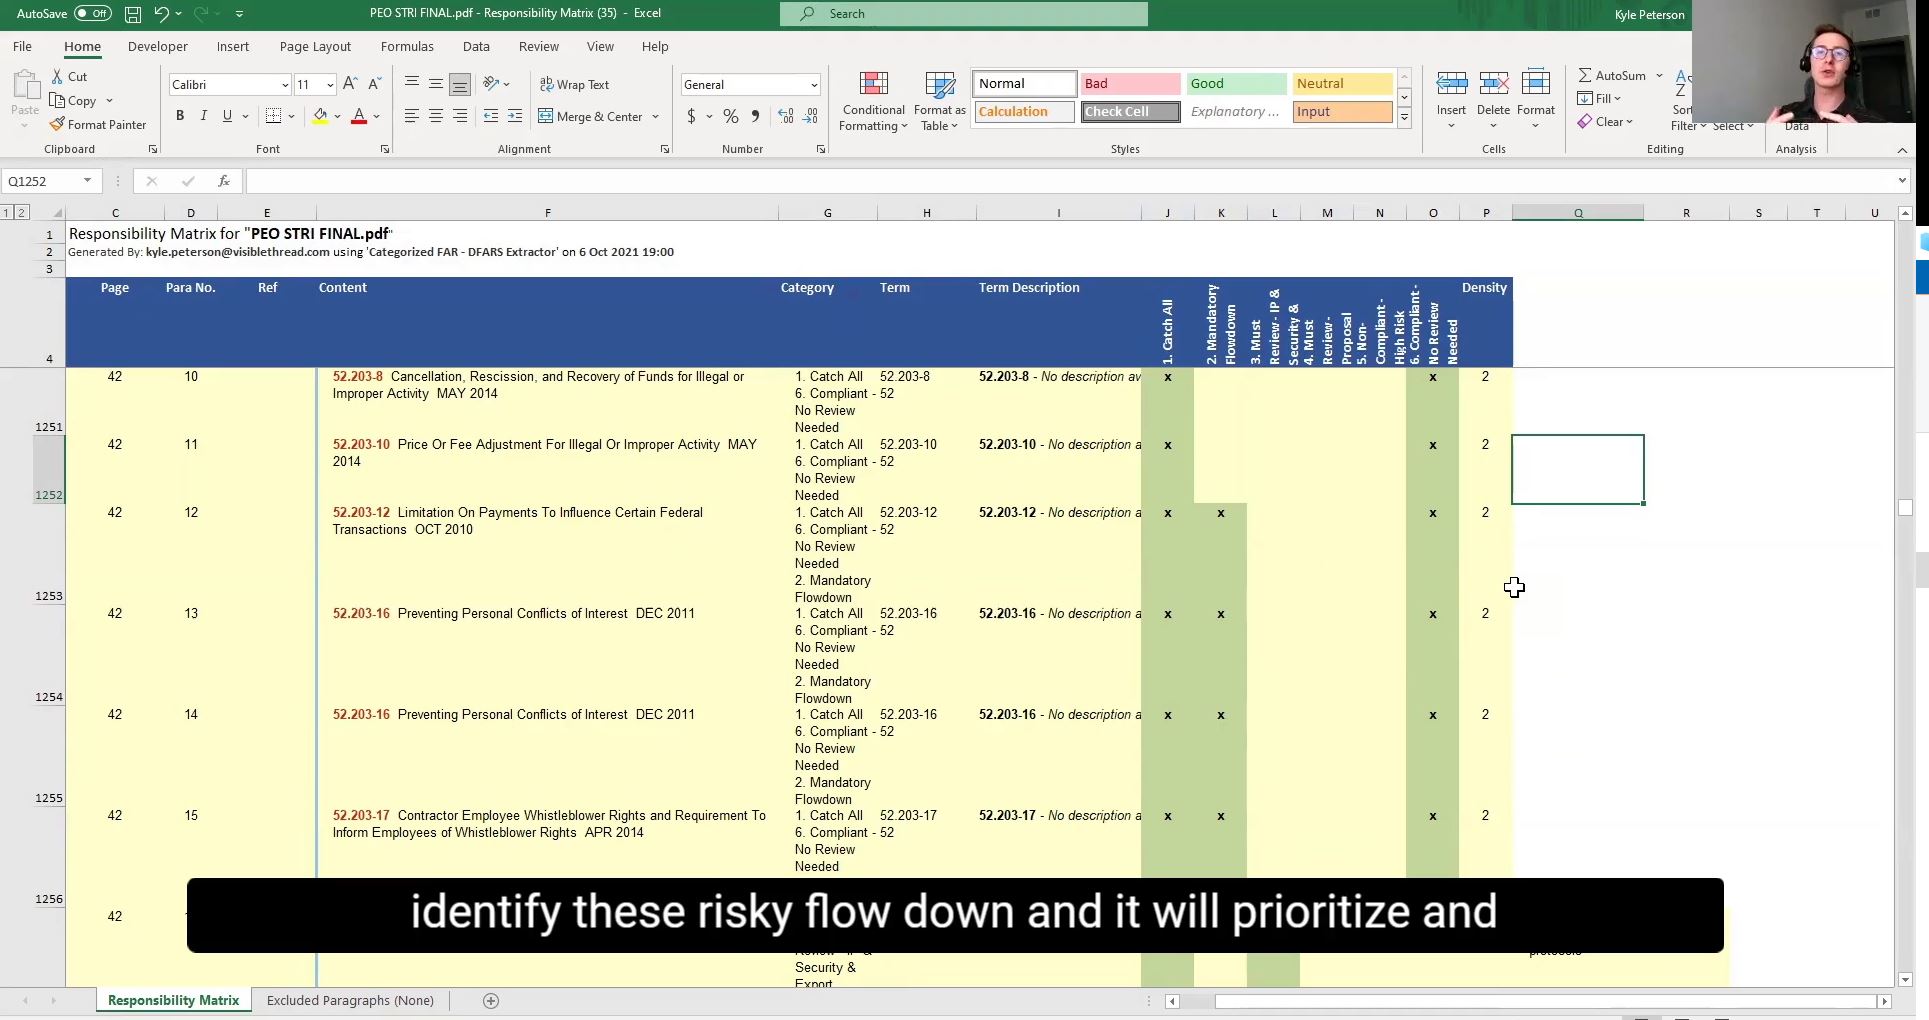Click the Borders icon
Viewport: 1929px width, 1020px height.
point(273,116)
